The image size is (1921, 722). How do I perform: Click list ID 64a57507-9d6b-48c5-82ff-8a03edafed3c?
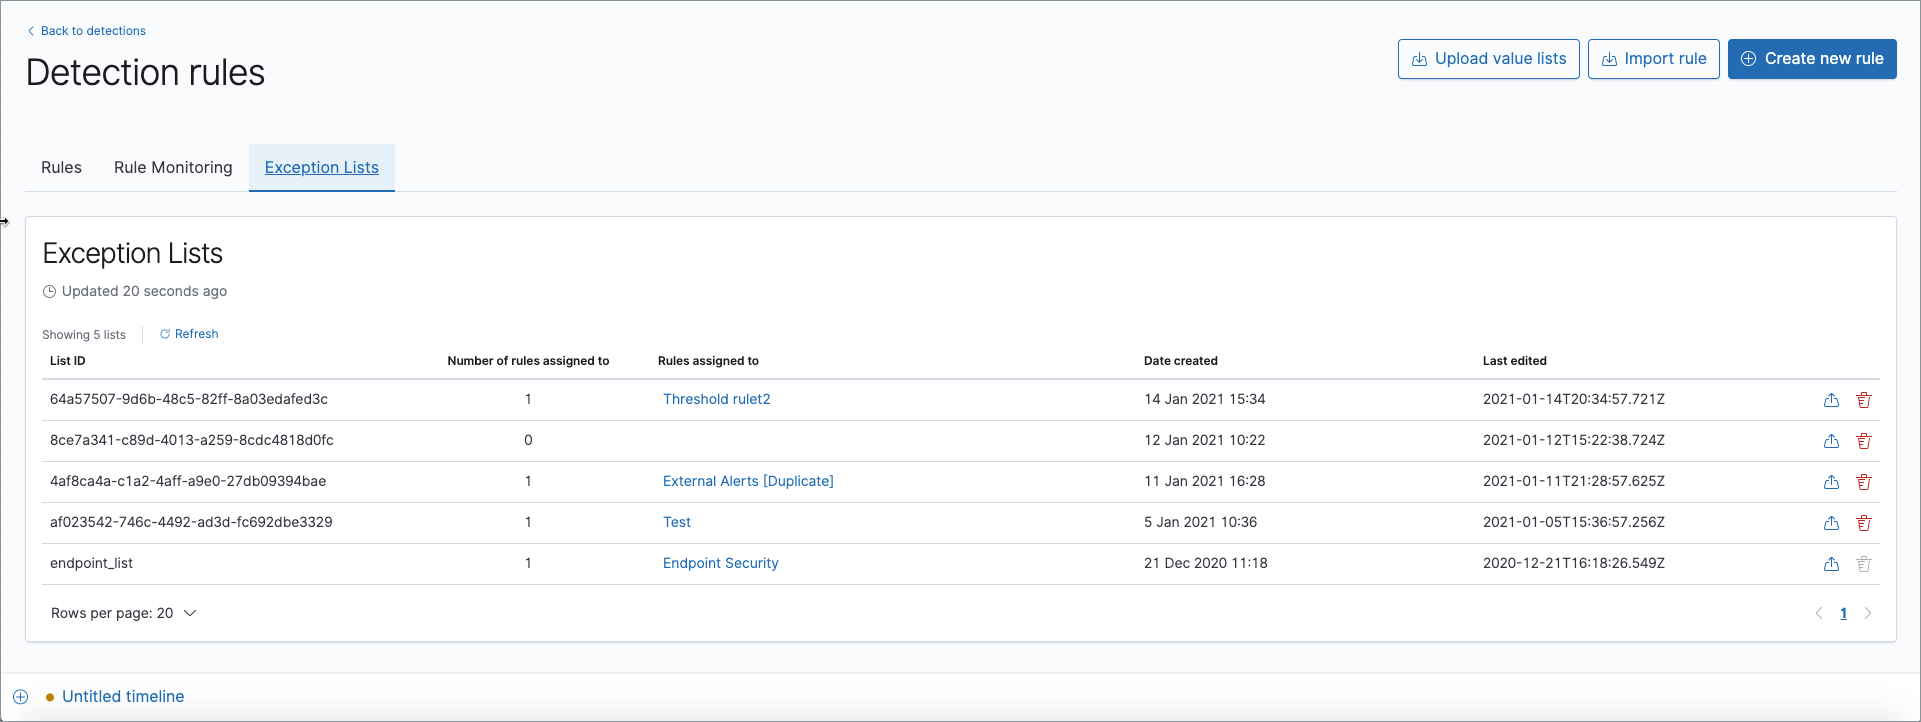[x=189, y=399]
